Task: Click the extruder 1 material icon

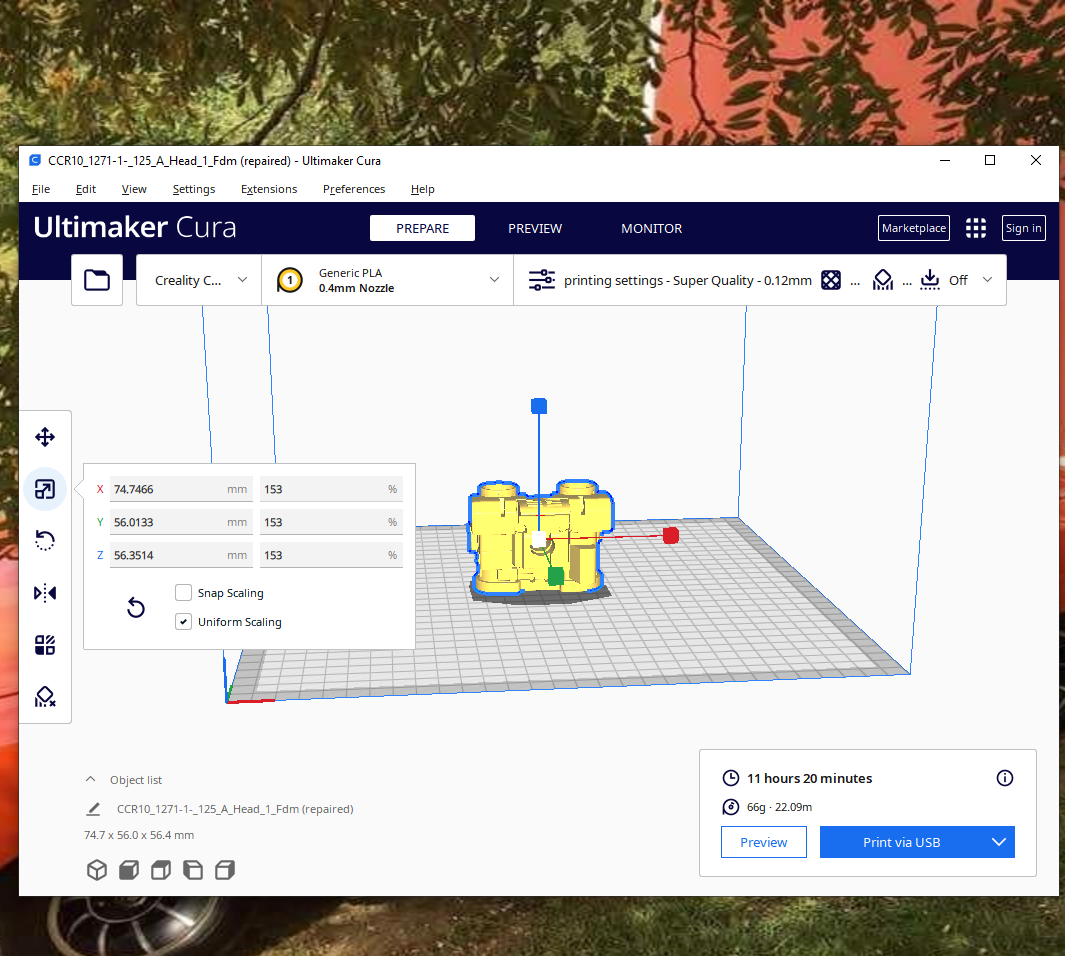Action: (x=290, y=280)
